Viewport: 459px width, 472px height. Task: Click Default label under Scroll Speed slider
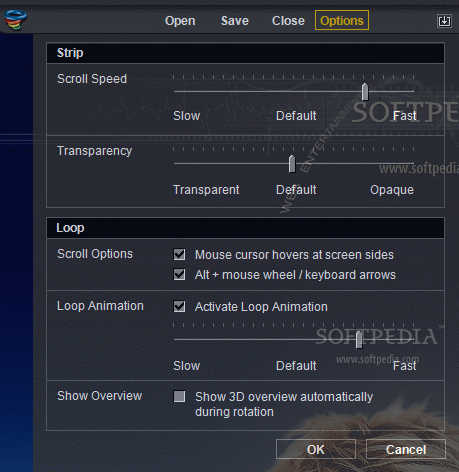click(x=296, y=116)
